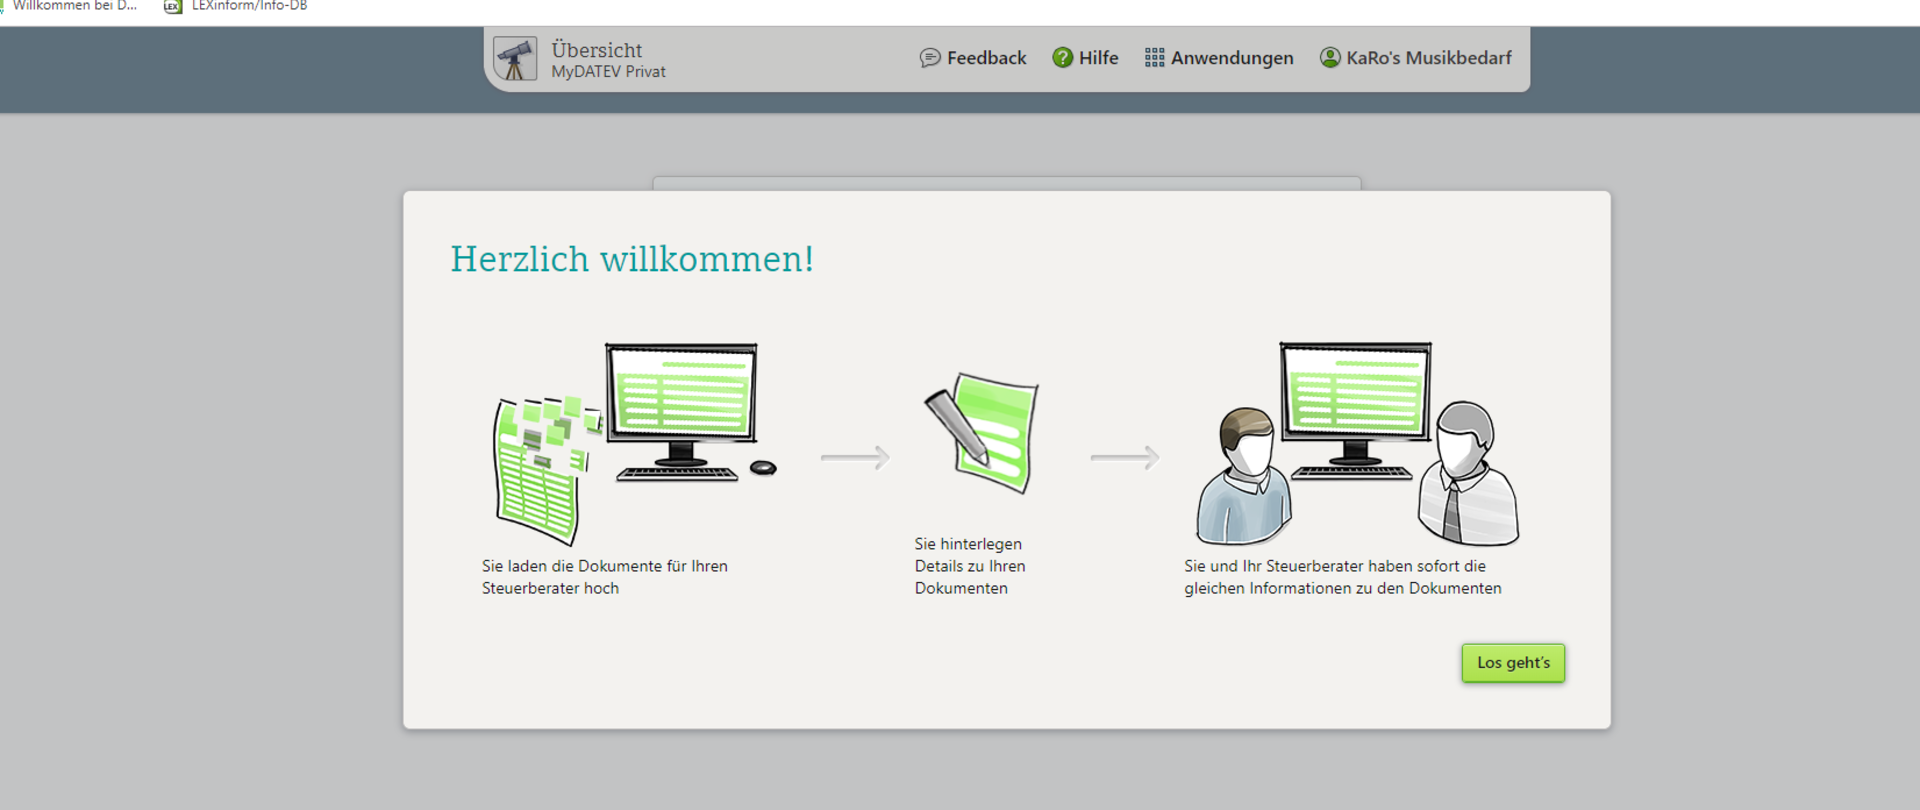Open the Hilfe help page

[1085, 58]
